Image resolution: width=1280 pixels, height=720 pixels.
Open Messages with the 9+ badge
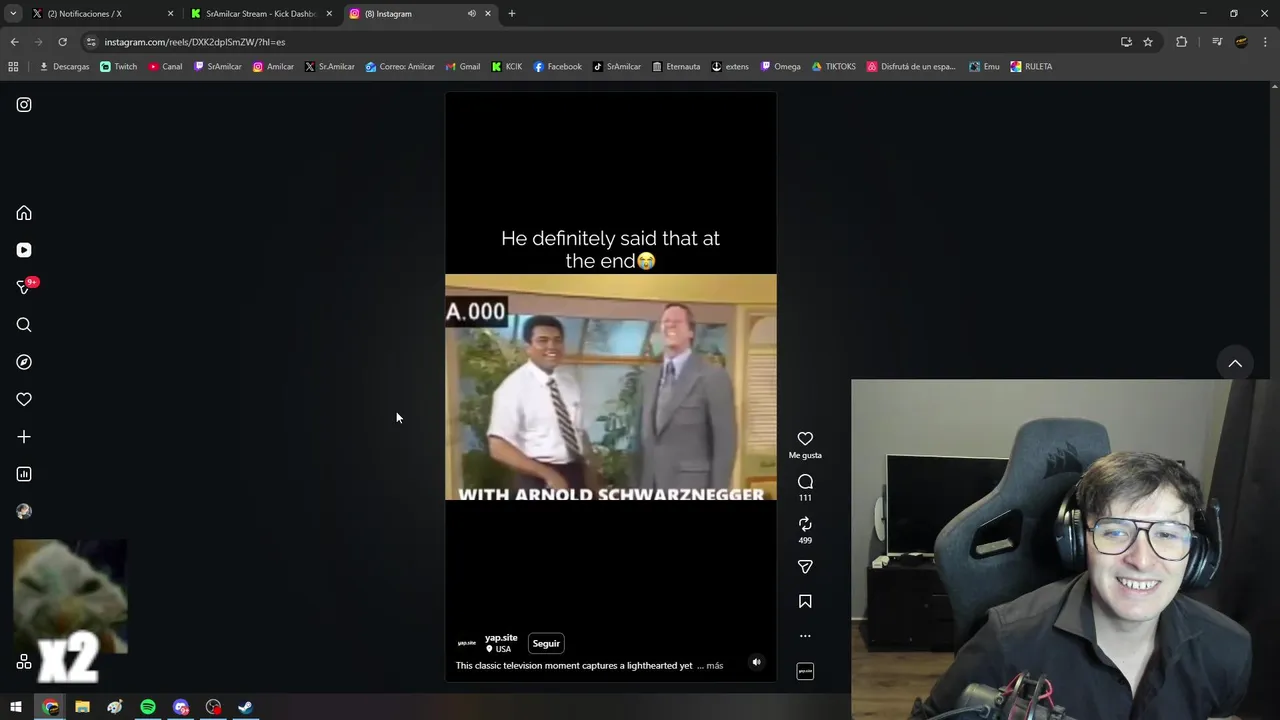point(25,287)
